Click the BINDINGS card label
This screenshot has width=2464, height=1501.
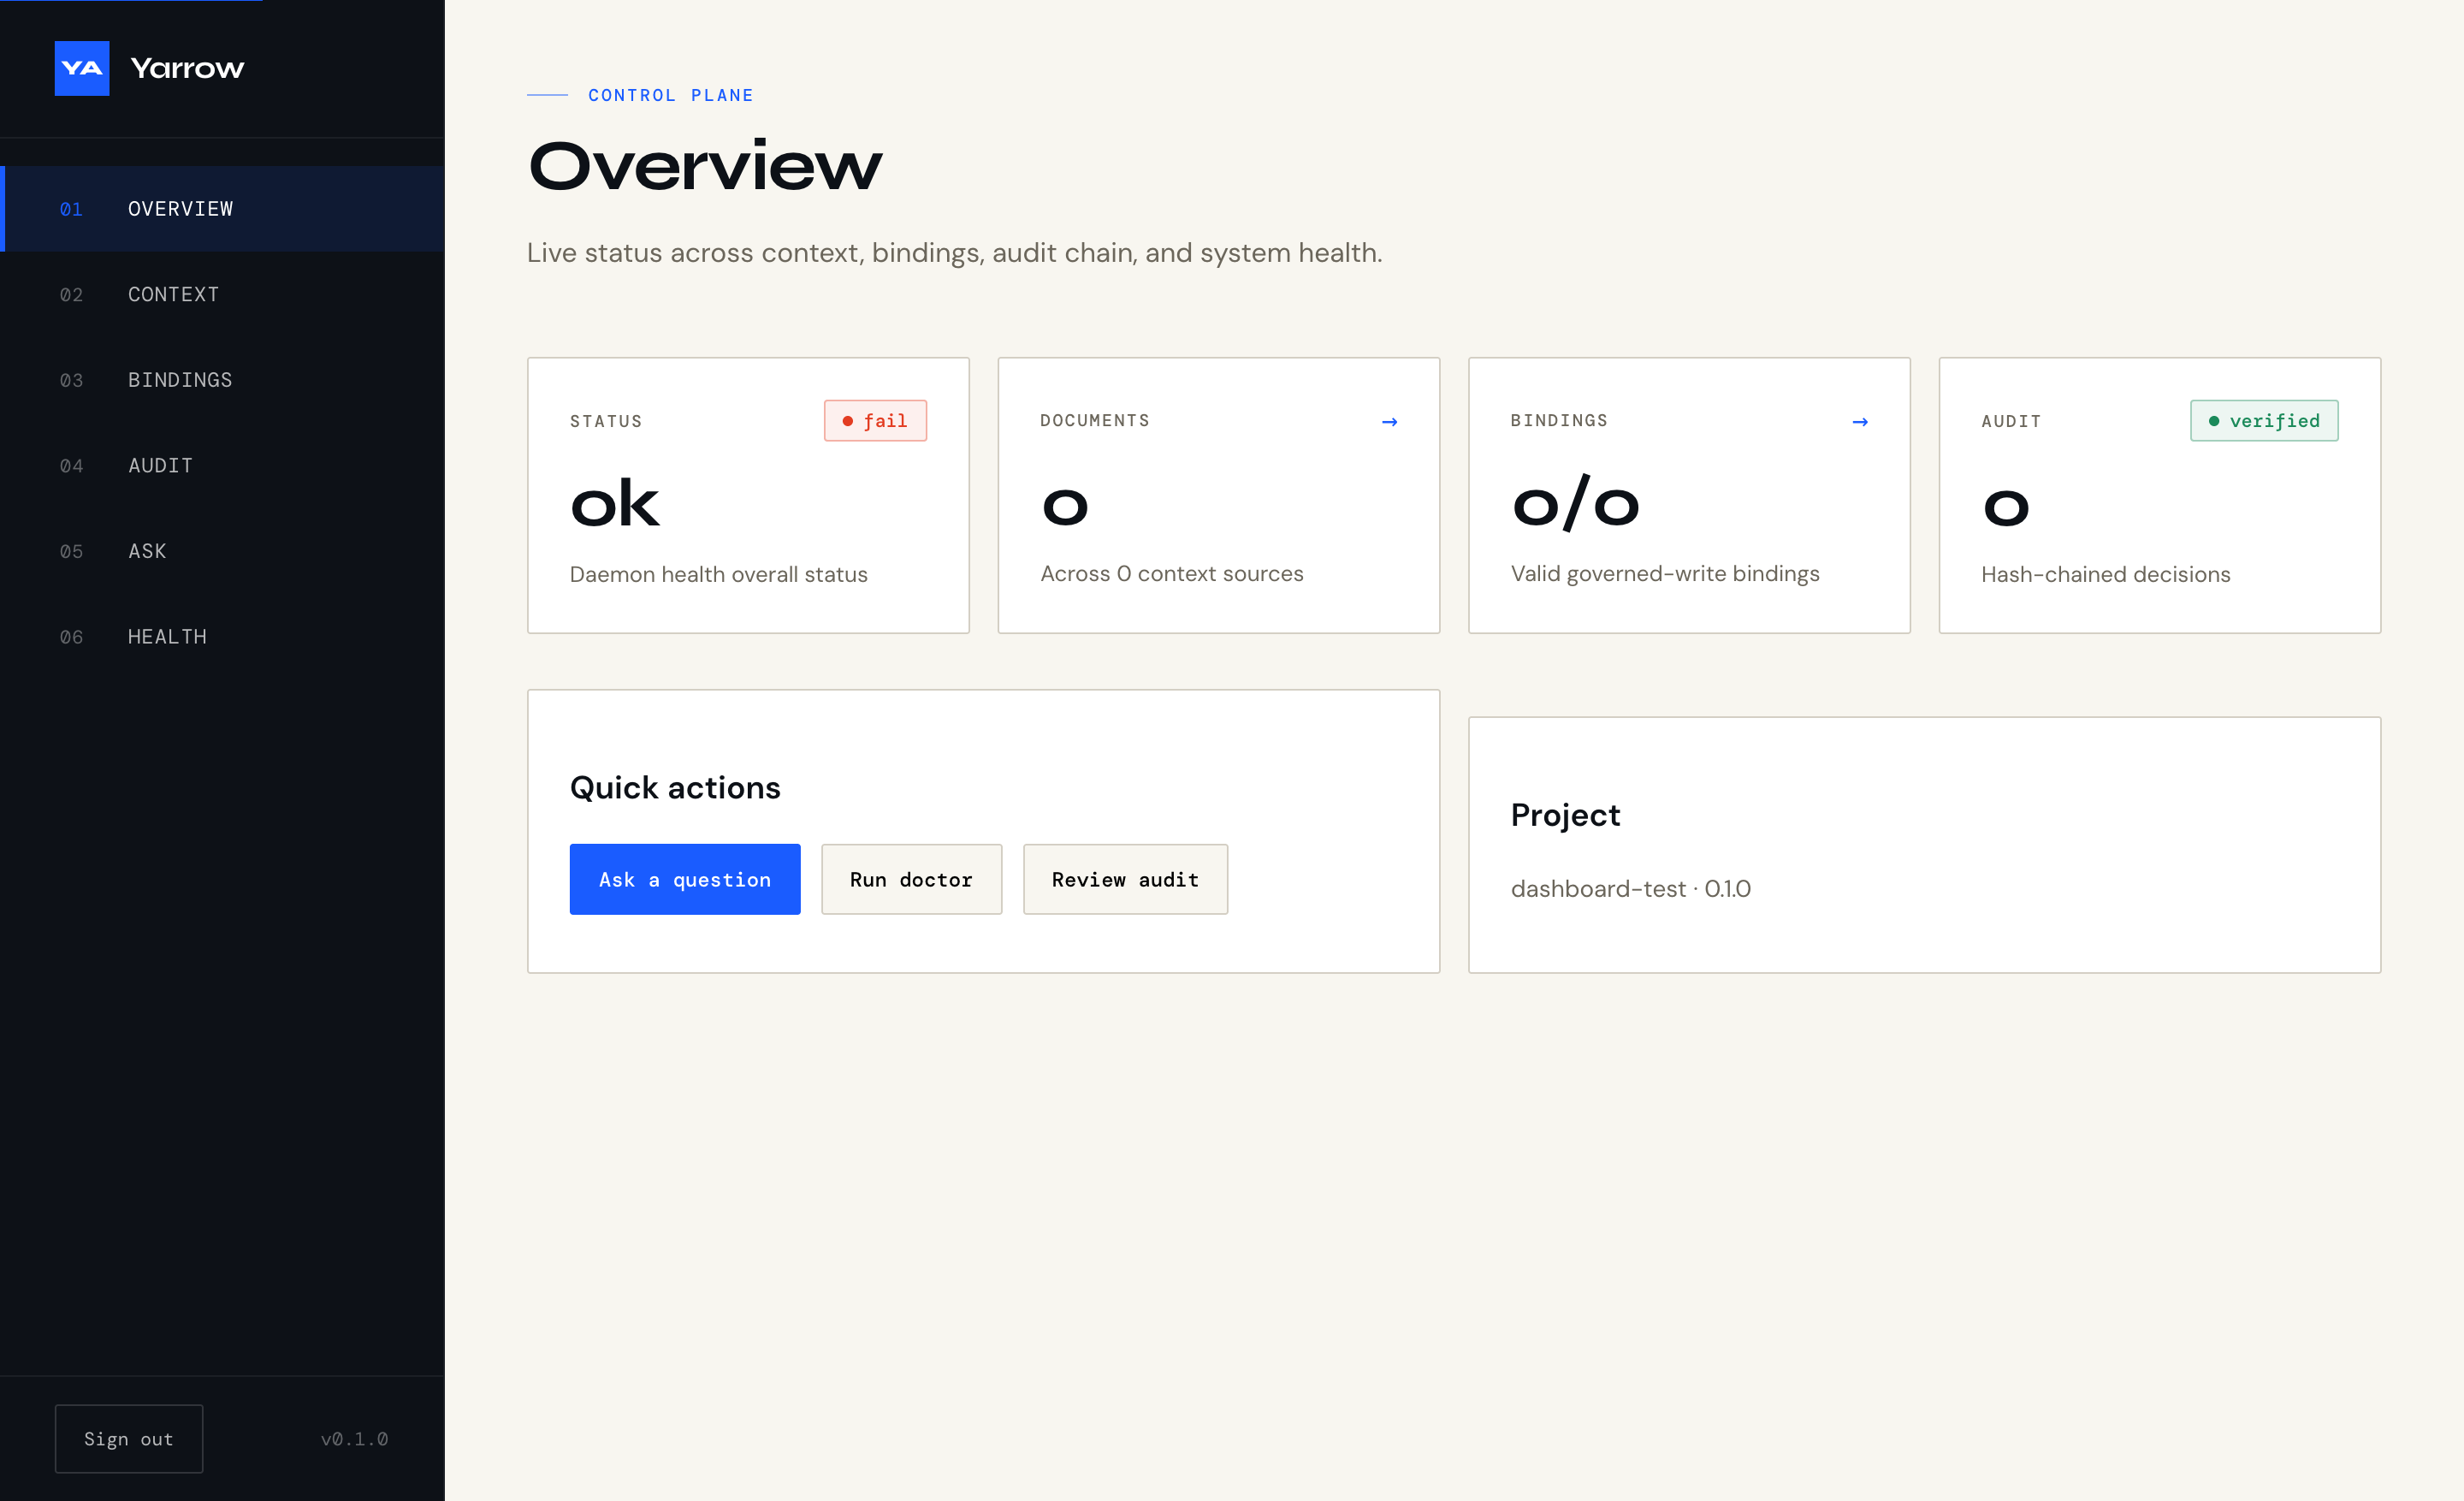tap(1559, 421)
